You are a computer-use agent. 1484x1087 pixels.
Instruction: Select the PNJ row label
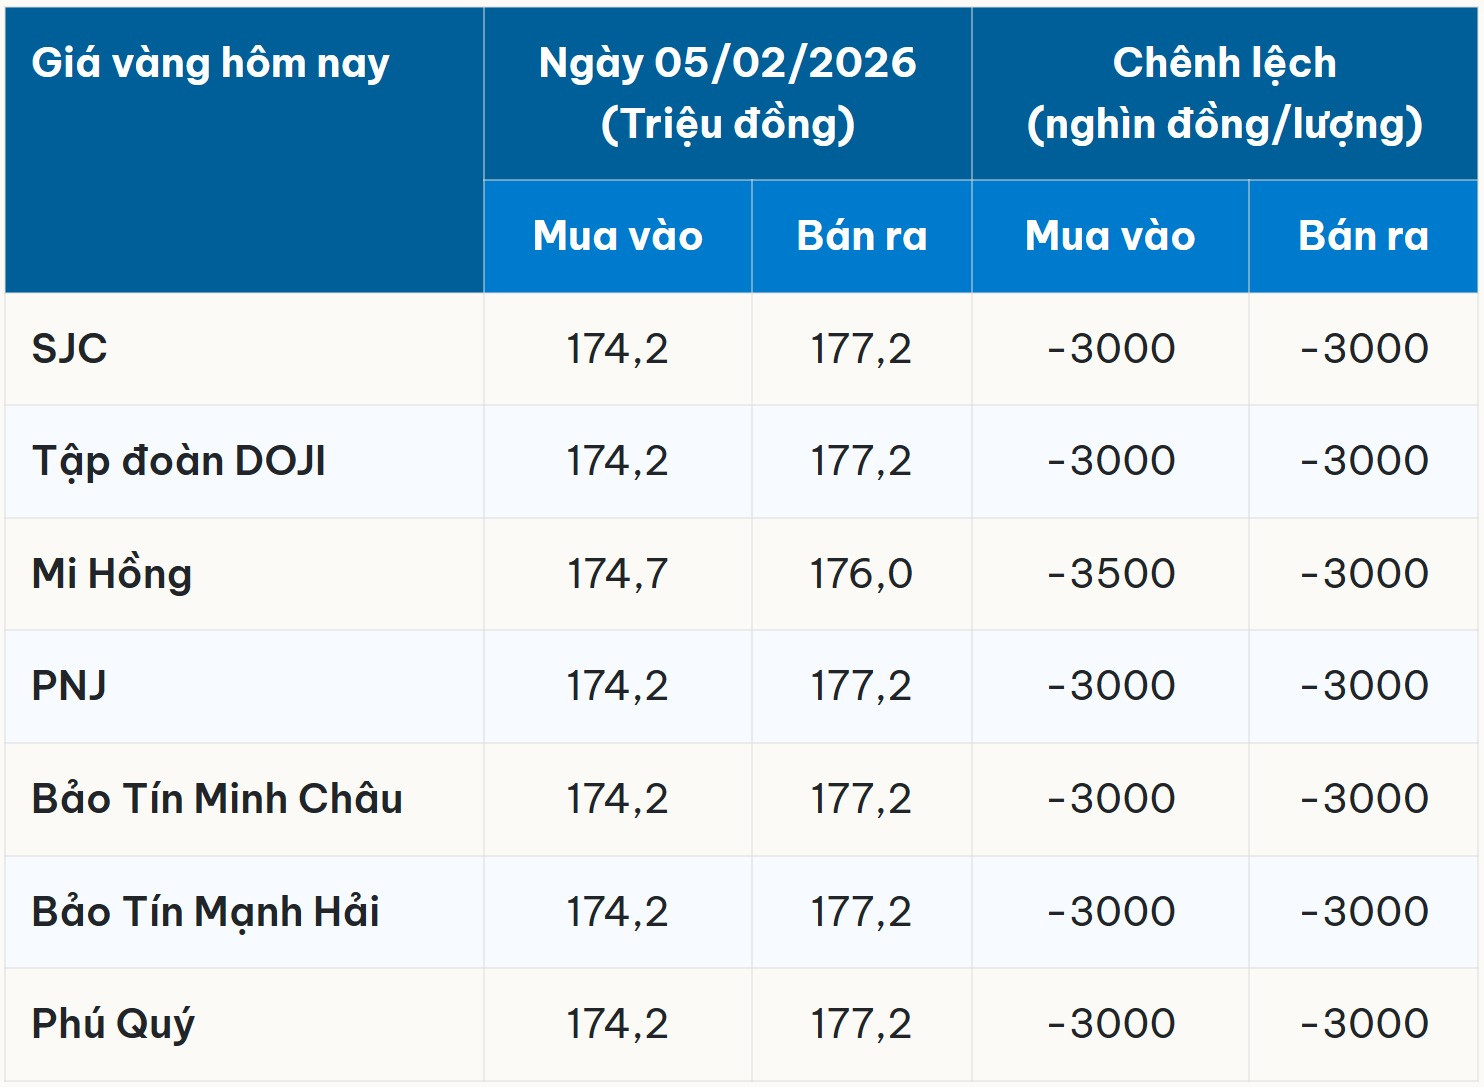click(x=69, y=686)
